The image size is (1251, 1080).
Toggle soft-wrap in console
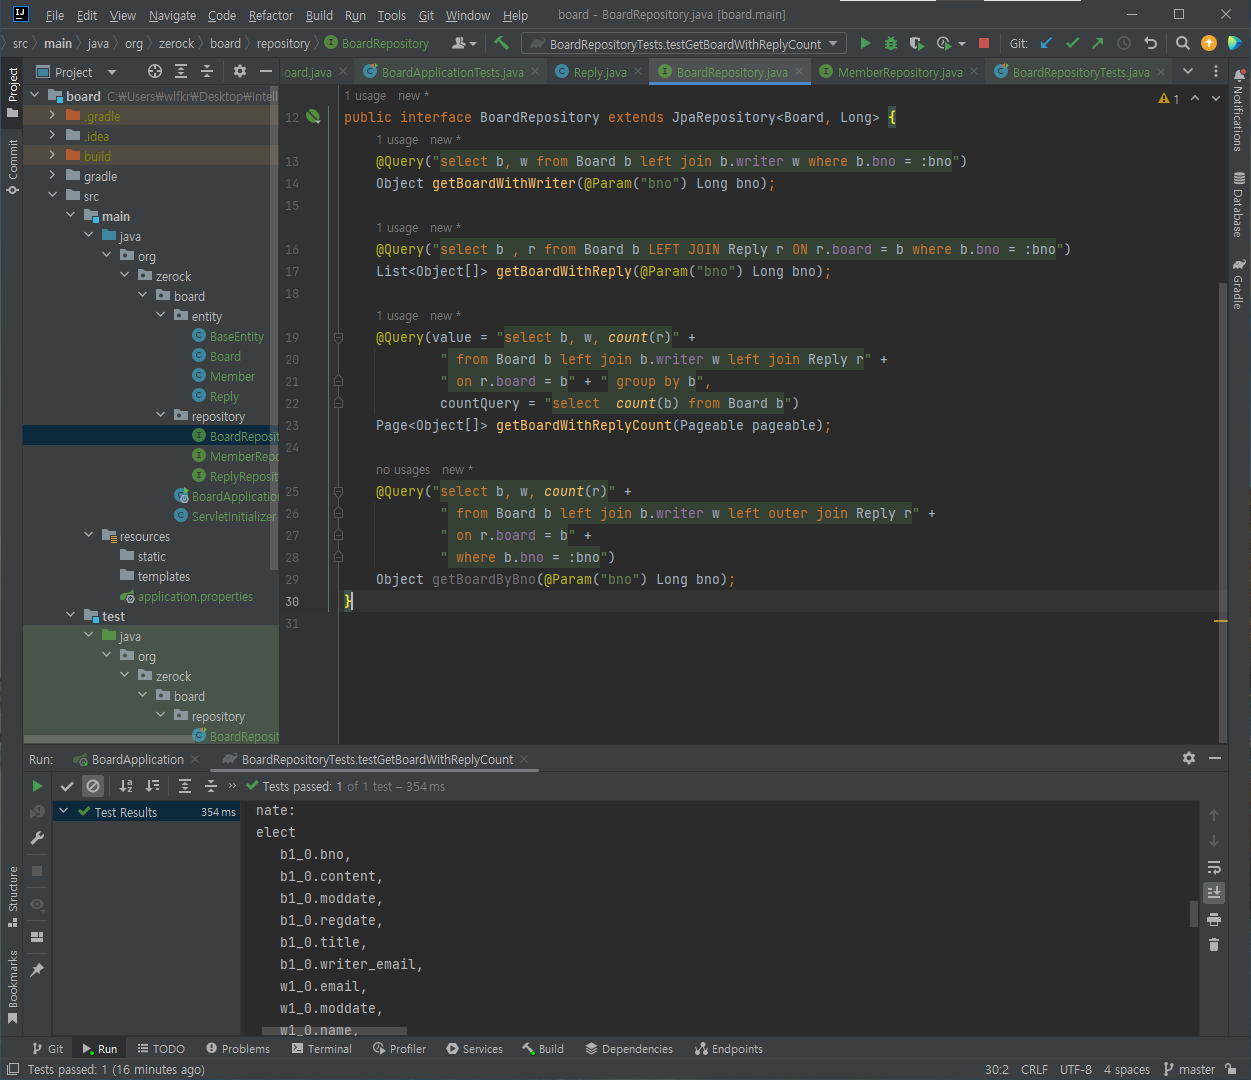1214,867
